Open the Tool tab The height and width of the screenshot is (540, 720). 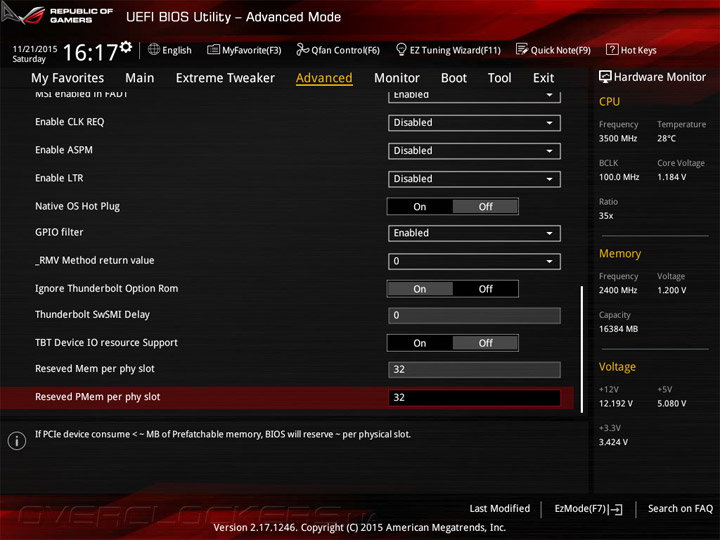point(500,78)
